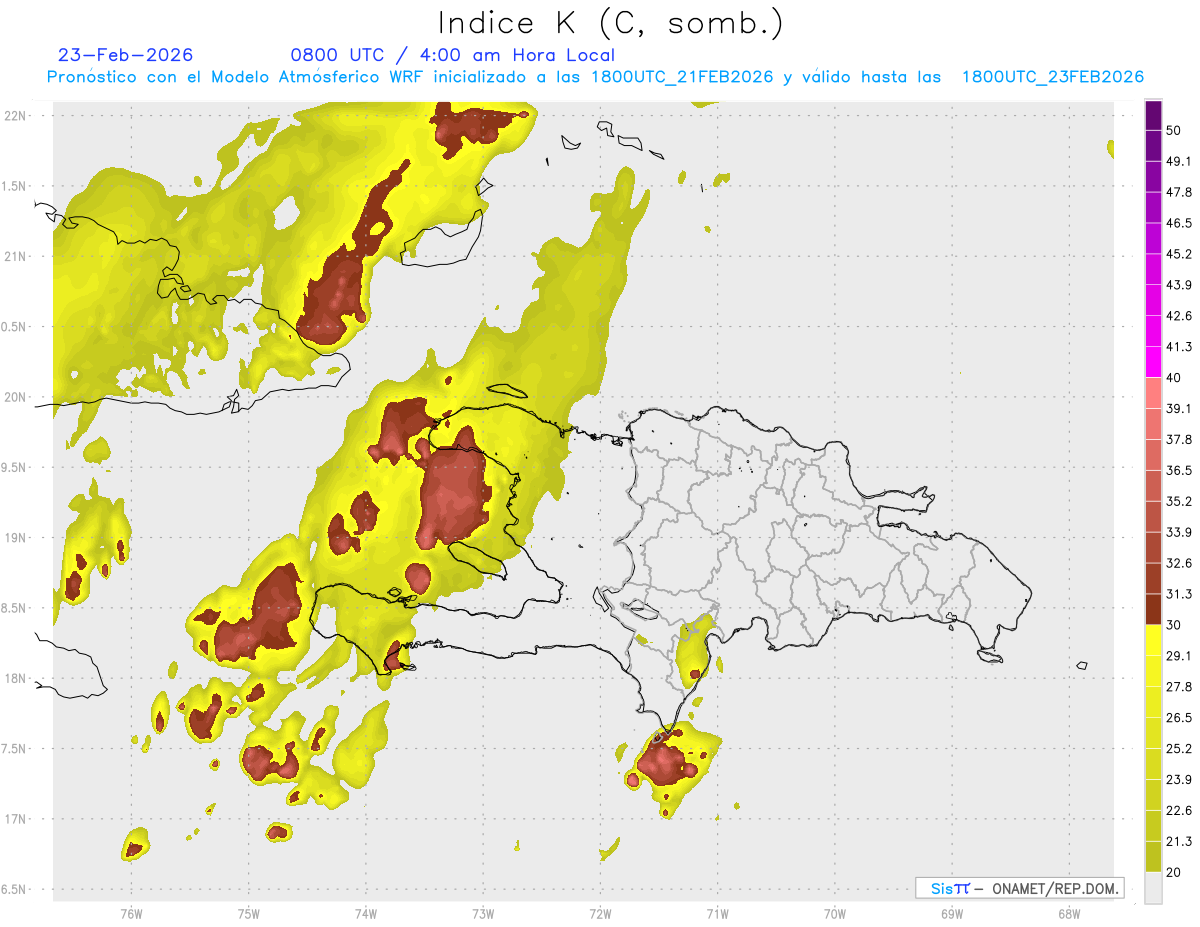Viewport: 1200px width, 927px height.
Task: Click the dark purple swatch between 49.1 and 50
Action: click(1153, 145)
